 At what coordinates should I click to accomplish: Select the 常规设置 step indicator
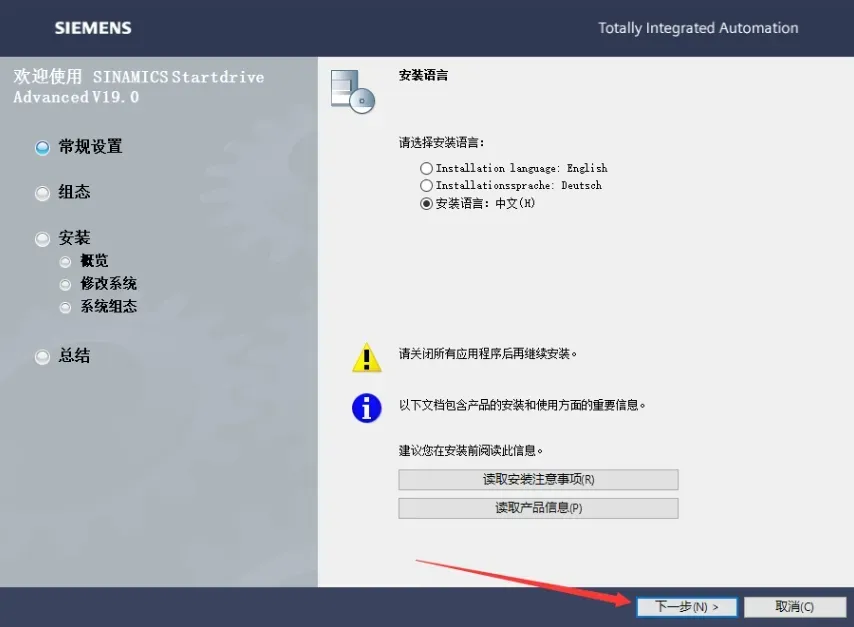(x=42, y=148)
